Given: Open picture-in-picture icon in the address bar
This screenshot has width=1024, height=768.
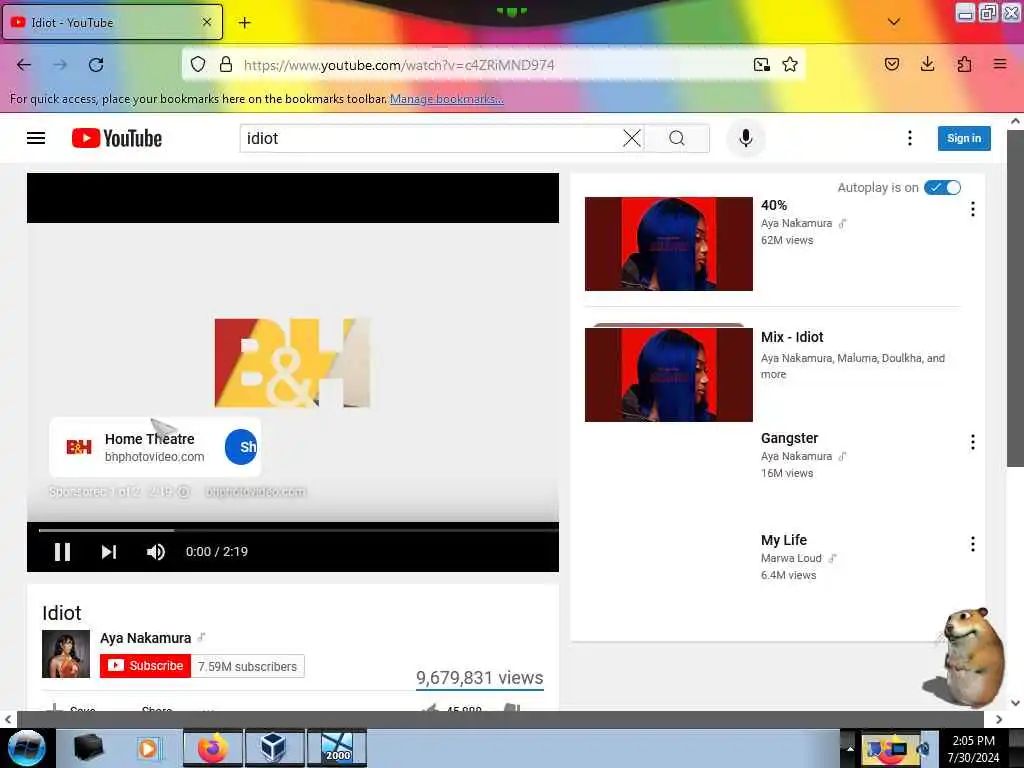Looking at the screenshot, I should pyautogui.click(x=761, y=65).
